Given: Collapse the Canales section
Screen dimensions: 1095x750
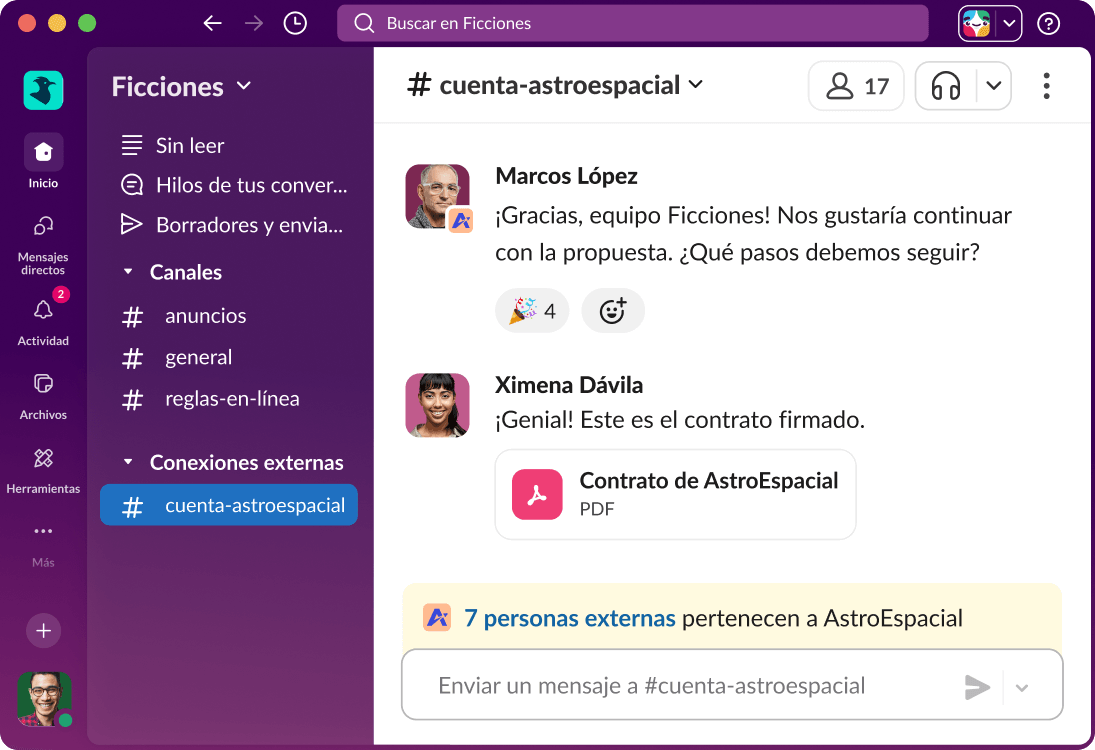Looking at the screenshot, I should coord(128,271).
